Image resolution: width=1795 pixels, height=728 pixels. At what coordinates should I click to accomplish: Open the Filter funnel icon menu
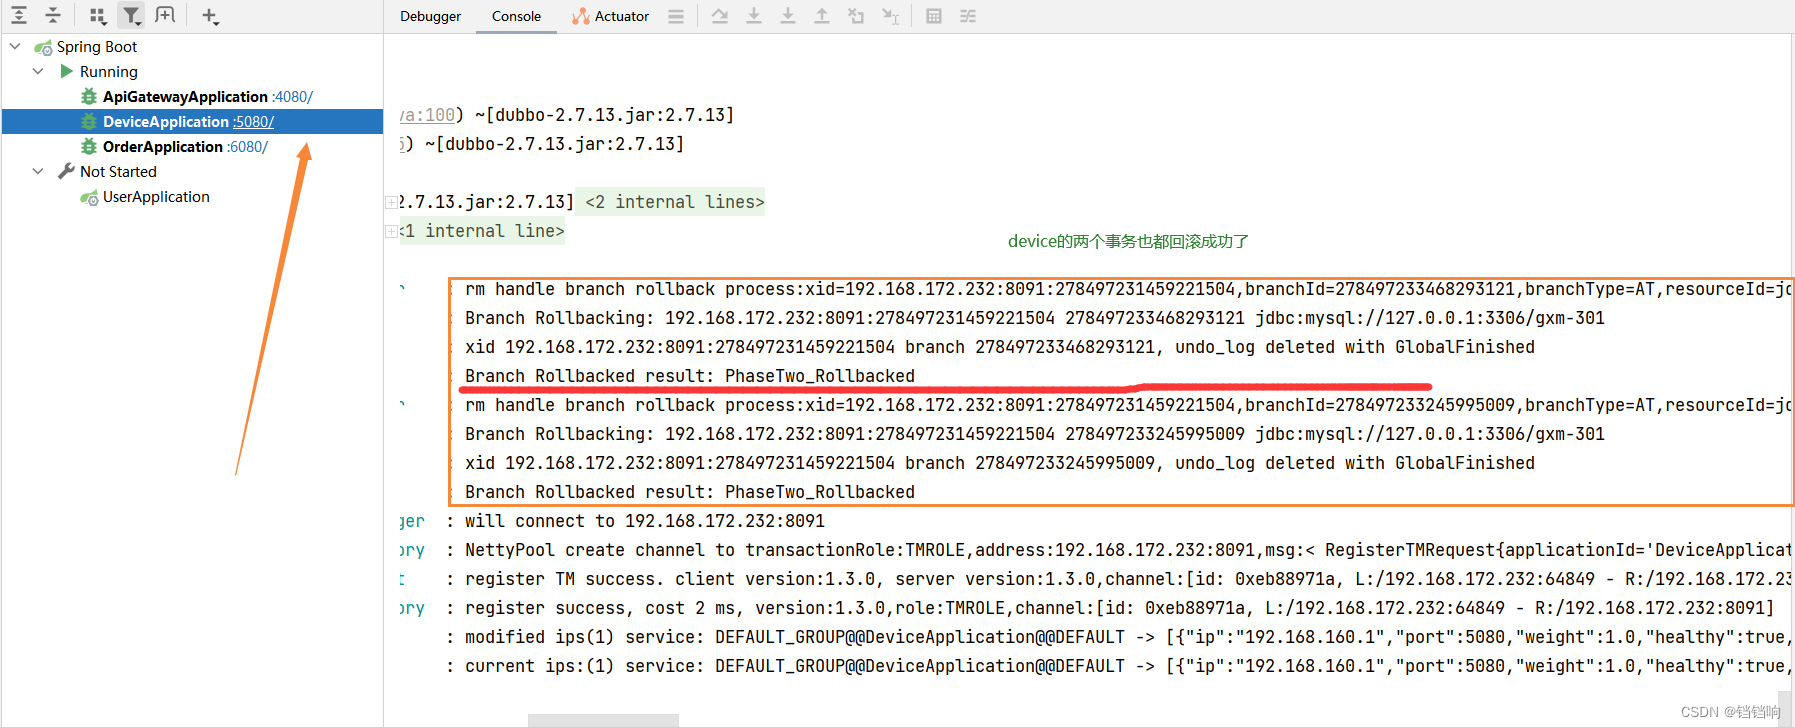pyautogui.click(x=132, y=15)
